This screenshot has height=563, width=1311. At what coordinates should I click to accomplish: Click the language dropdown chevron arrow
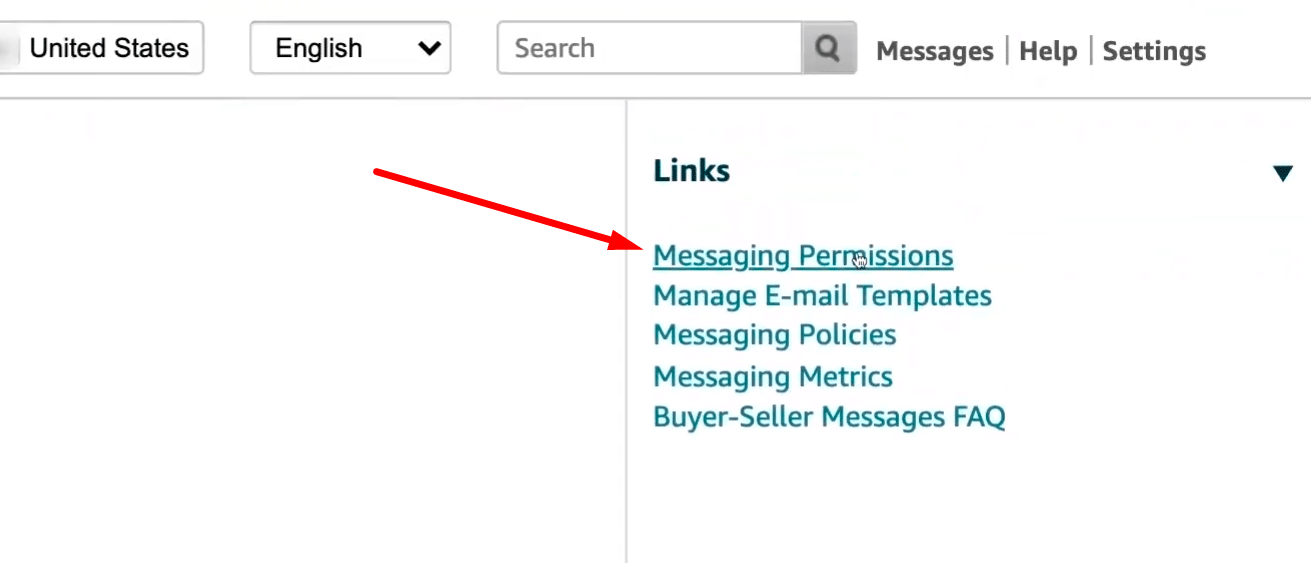pos(430,48)
